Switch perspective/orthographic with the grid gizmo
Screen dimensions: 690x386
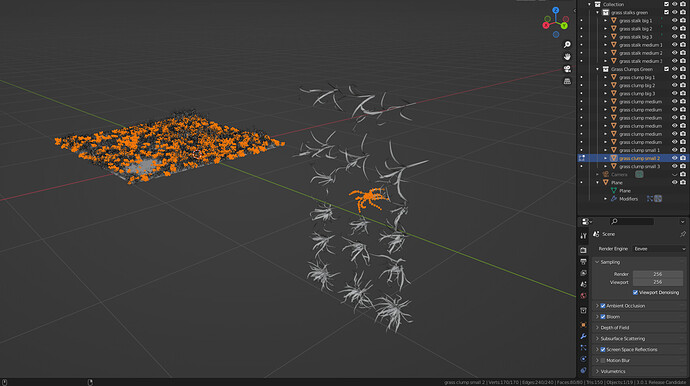pyautogui.click(x=567, y=81)
